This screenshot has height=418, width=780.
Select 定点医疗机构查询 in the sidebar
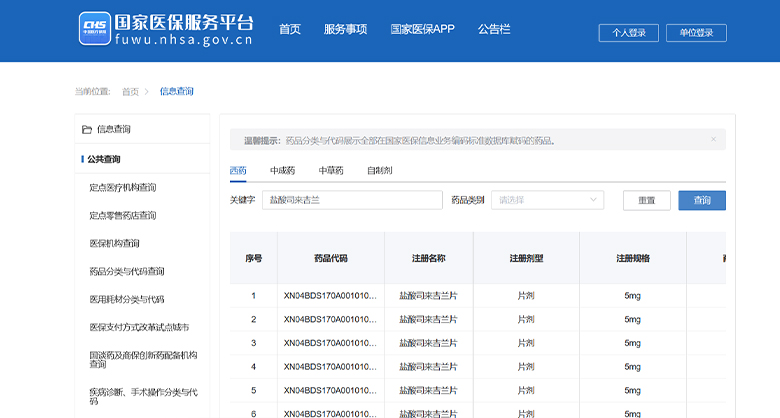123,187
